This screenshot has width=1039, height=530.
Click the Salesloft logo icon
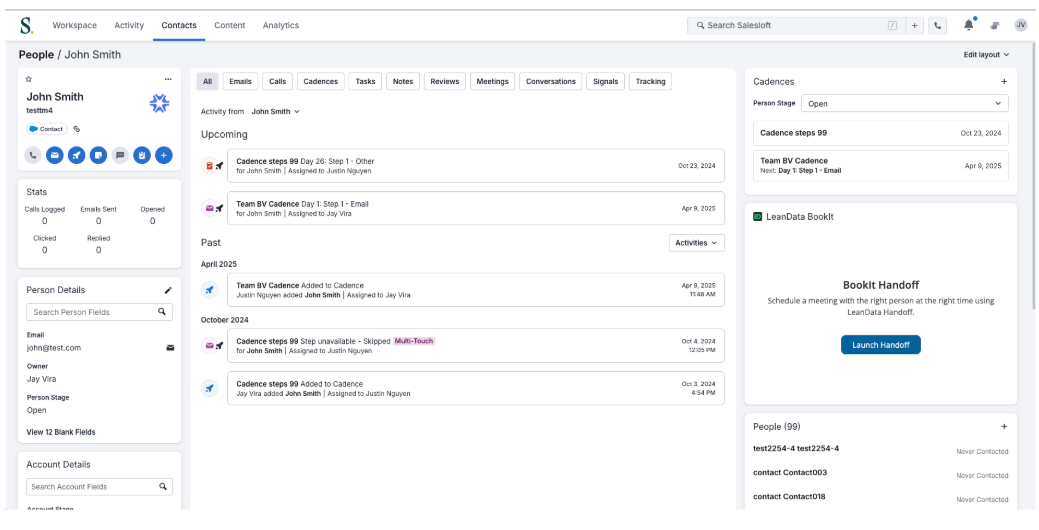pyautogui.click(x=27, y=26)
